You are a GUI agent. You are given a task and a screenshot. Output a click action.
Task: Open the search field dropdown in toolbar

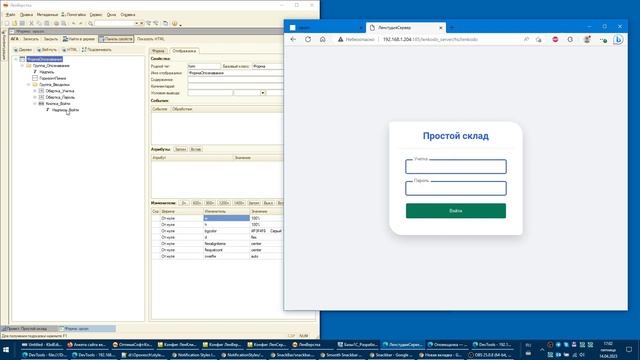[x=137, y=23]
